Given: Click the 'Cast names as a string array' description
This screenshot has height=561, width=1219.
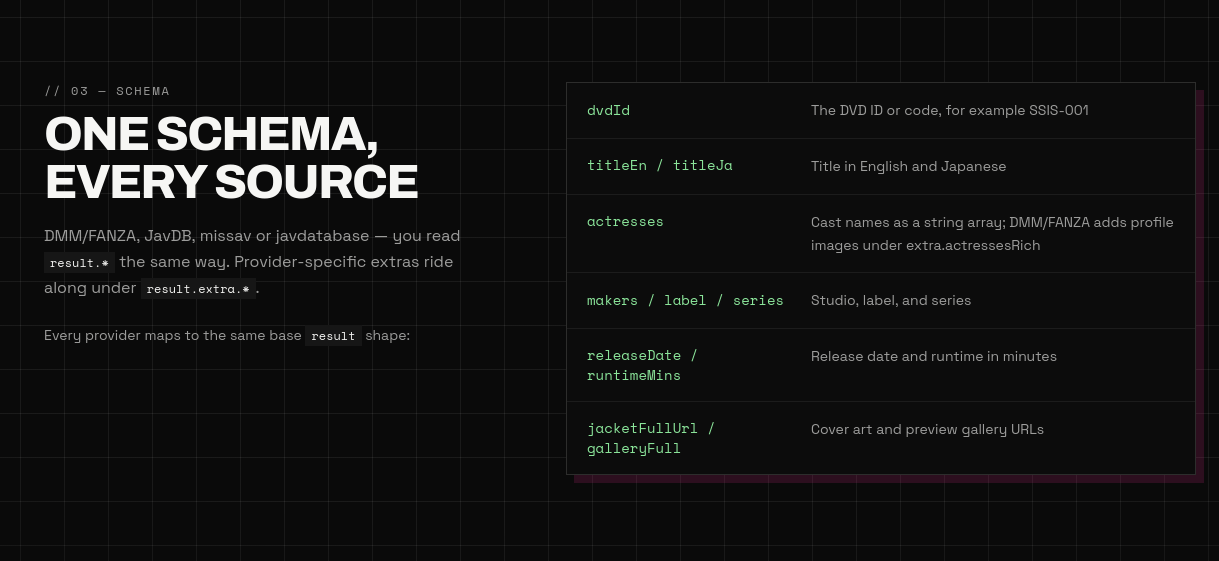Looking at the screenshot, I should pos(992,233).
